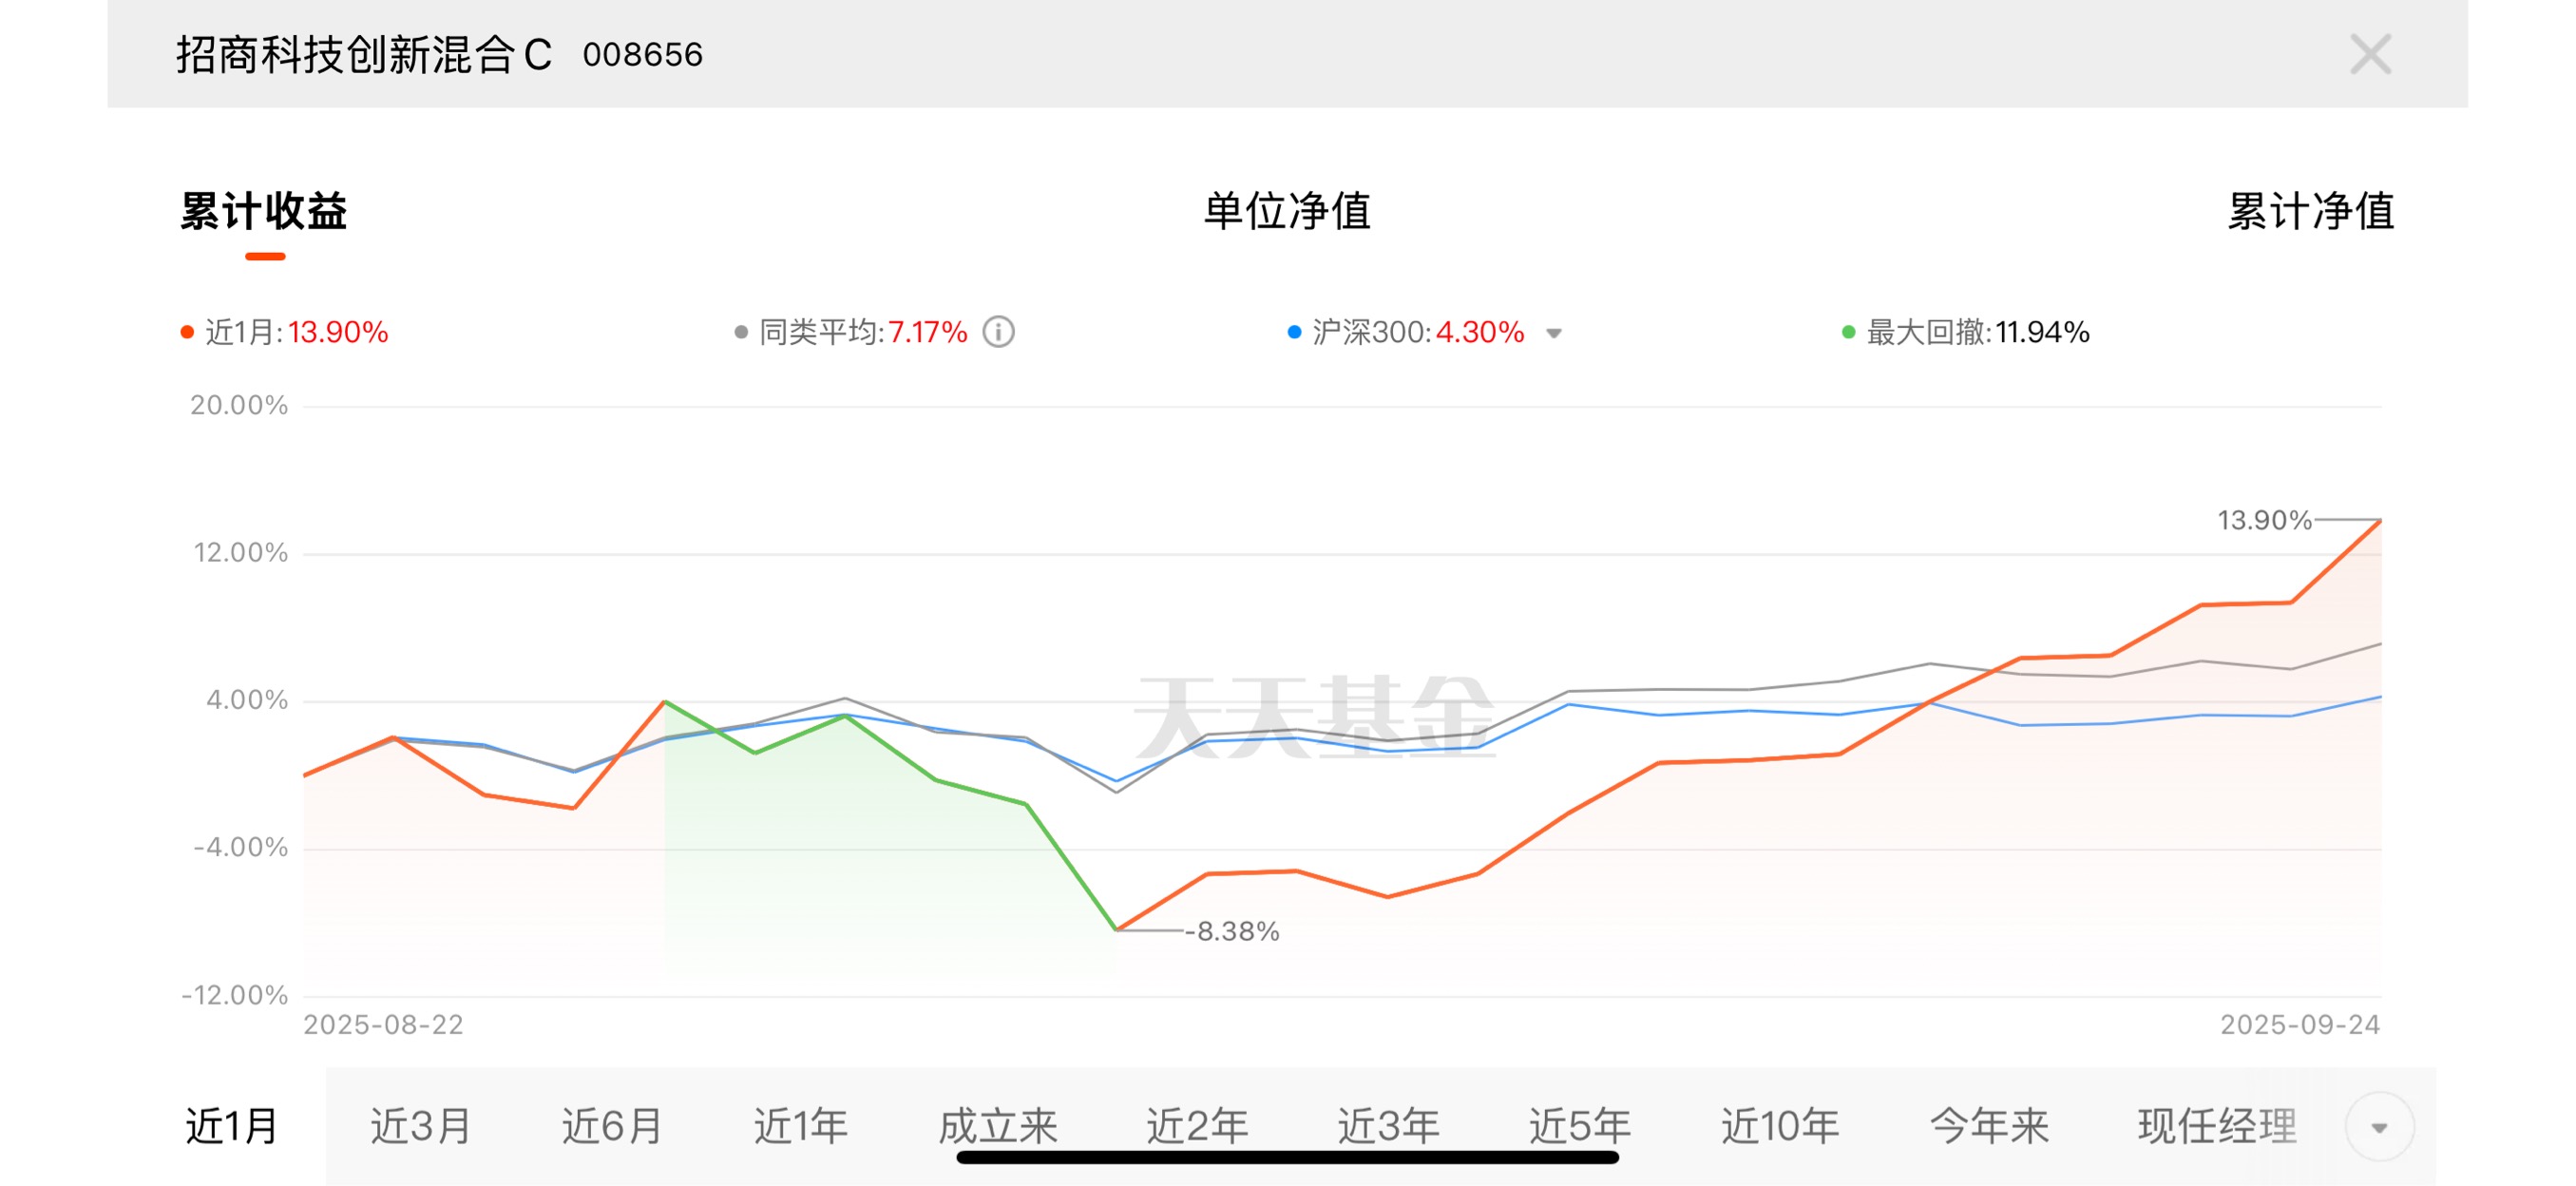Select the 近6月 time range
The image size is (2576, 1186).
click(612, 1126)
